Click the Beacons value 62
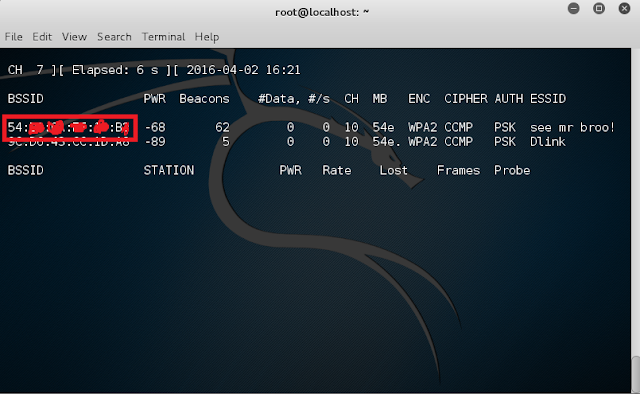 point(222,127)
